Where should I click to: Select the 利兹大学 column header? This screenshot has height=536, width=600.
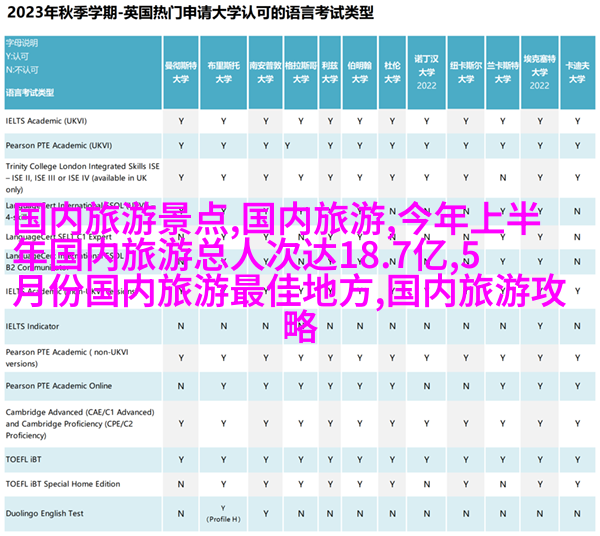330,72
